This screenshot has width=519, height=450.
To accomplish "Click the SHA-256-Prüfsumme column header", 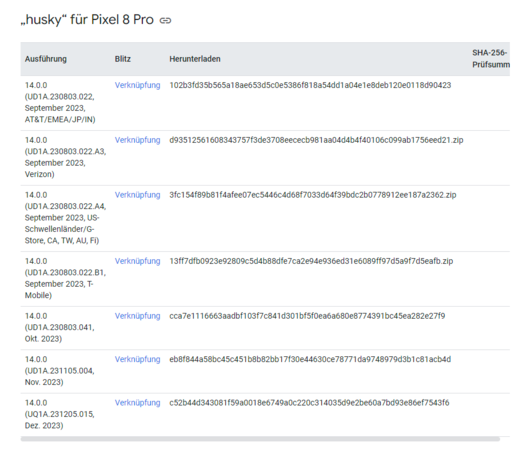I will pyautogui.click(x=491, y=59).
